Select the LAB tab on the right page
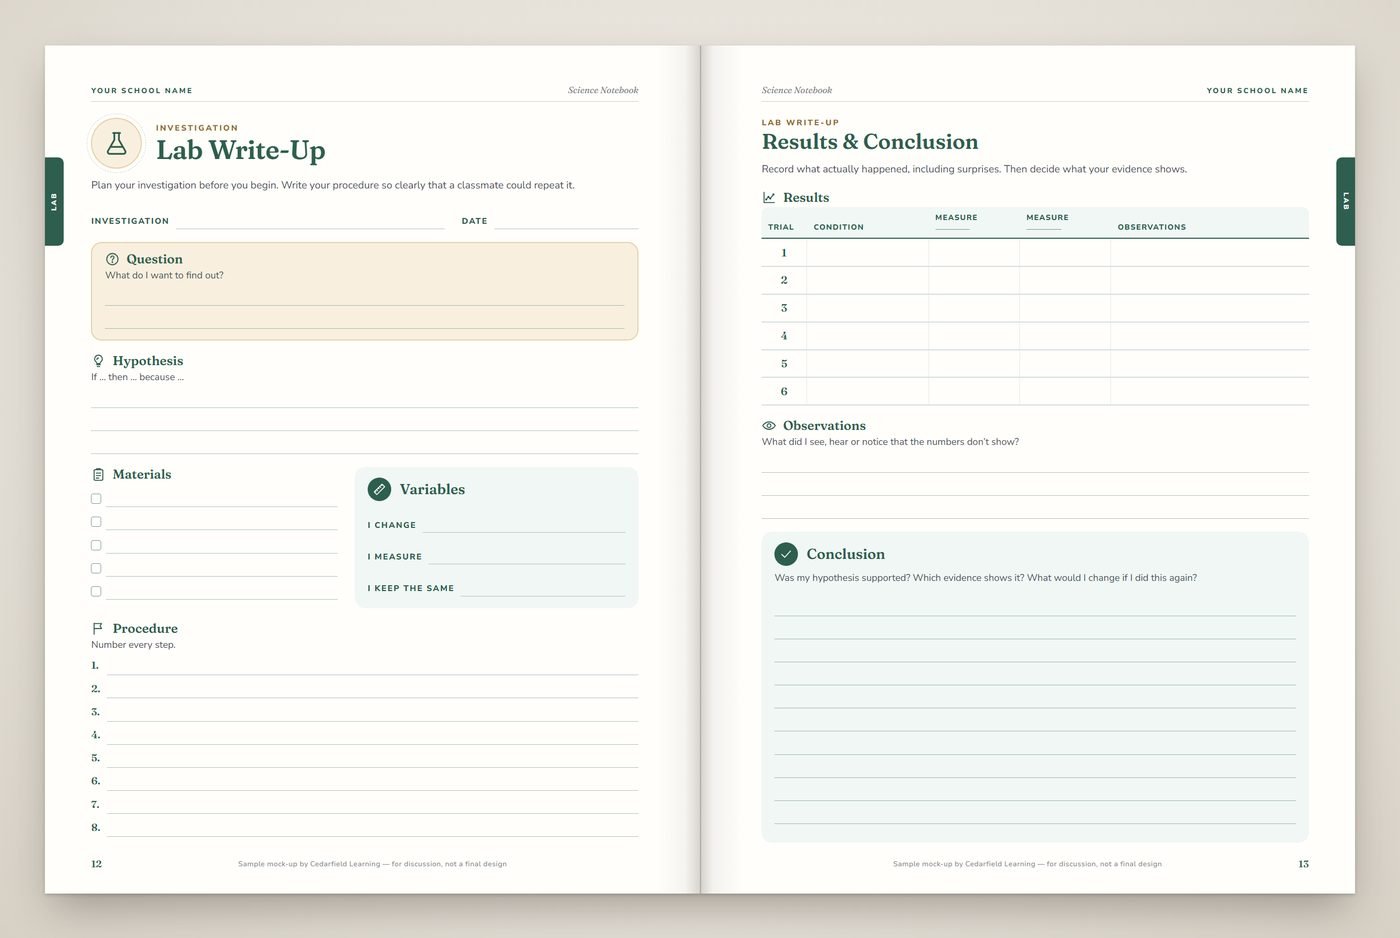The width and height of the screenshot is (1400, 938). pos(1346,201)
